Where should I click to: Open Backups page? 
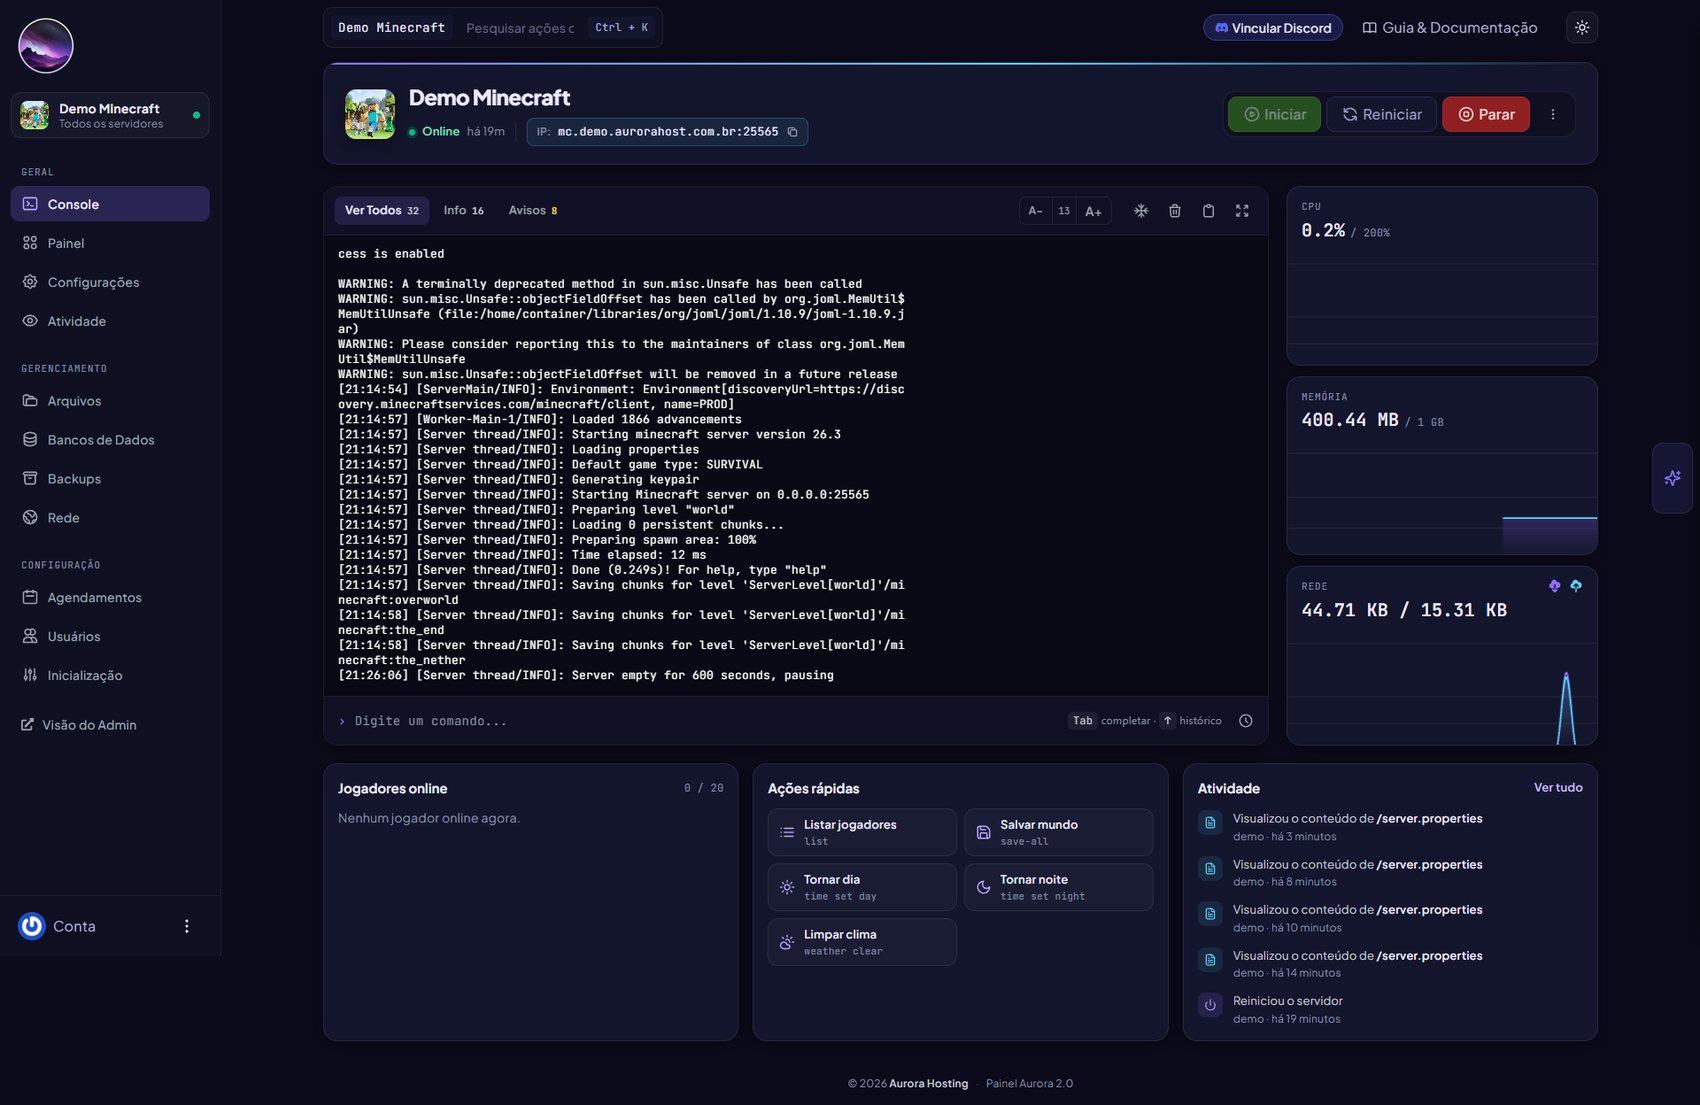click(x=110, y=479)
